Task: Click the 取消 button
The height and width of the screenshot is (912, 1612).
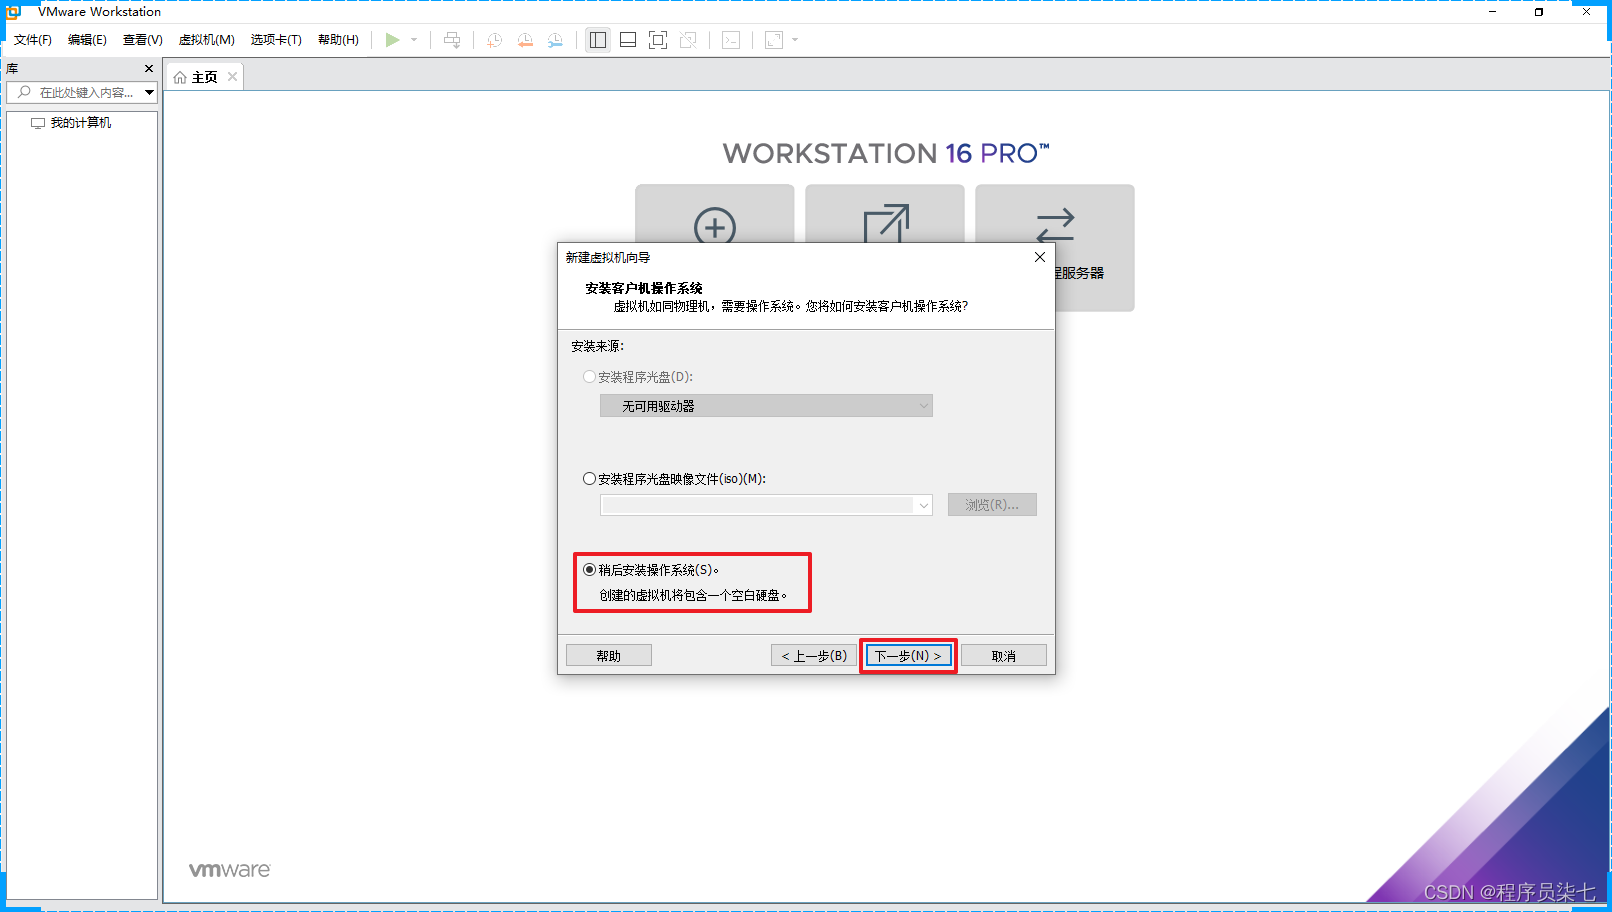Action: (1004, 655)
